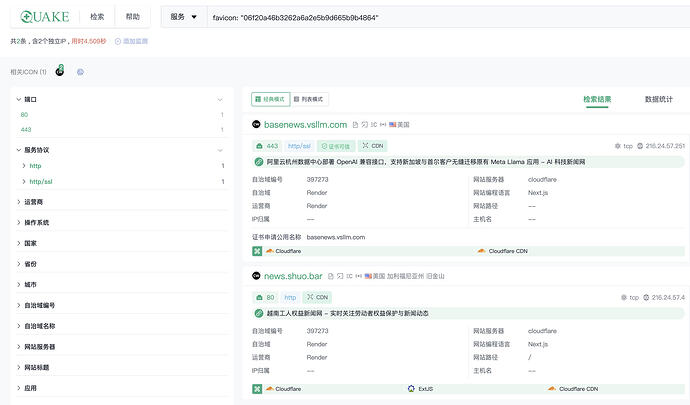Switch to list mode view
The width and height of the screenshot is (690, 405).
pos(309,99)
